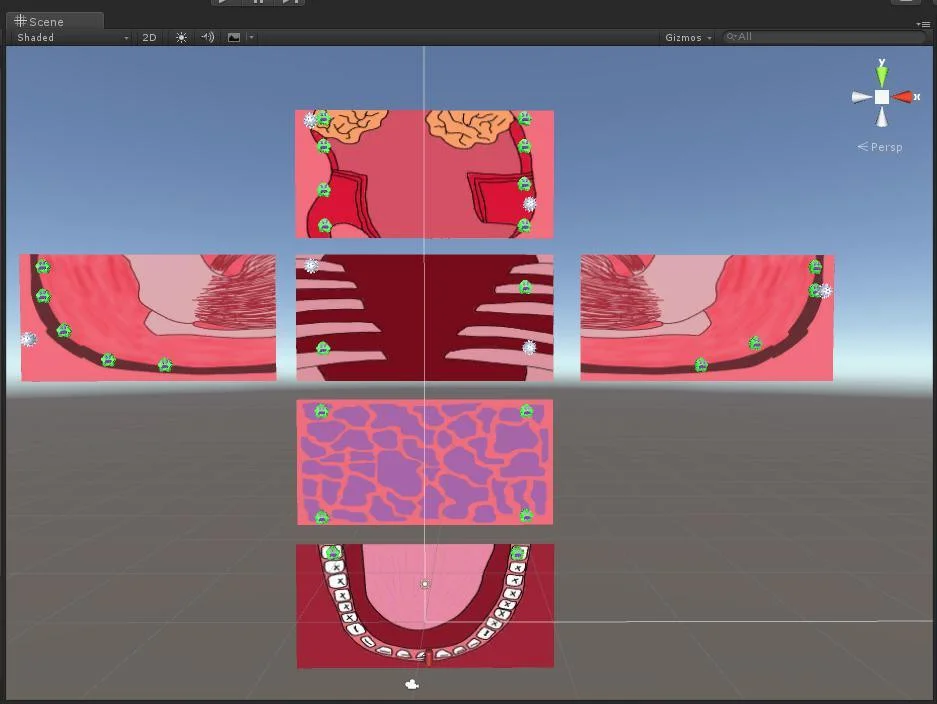
Task: Click the white cone left of the gizmo cube
Action: click(861, 97)
